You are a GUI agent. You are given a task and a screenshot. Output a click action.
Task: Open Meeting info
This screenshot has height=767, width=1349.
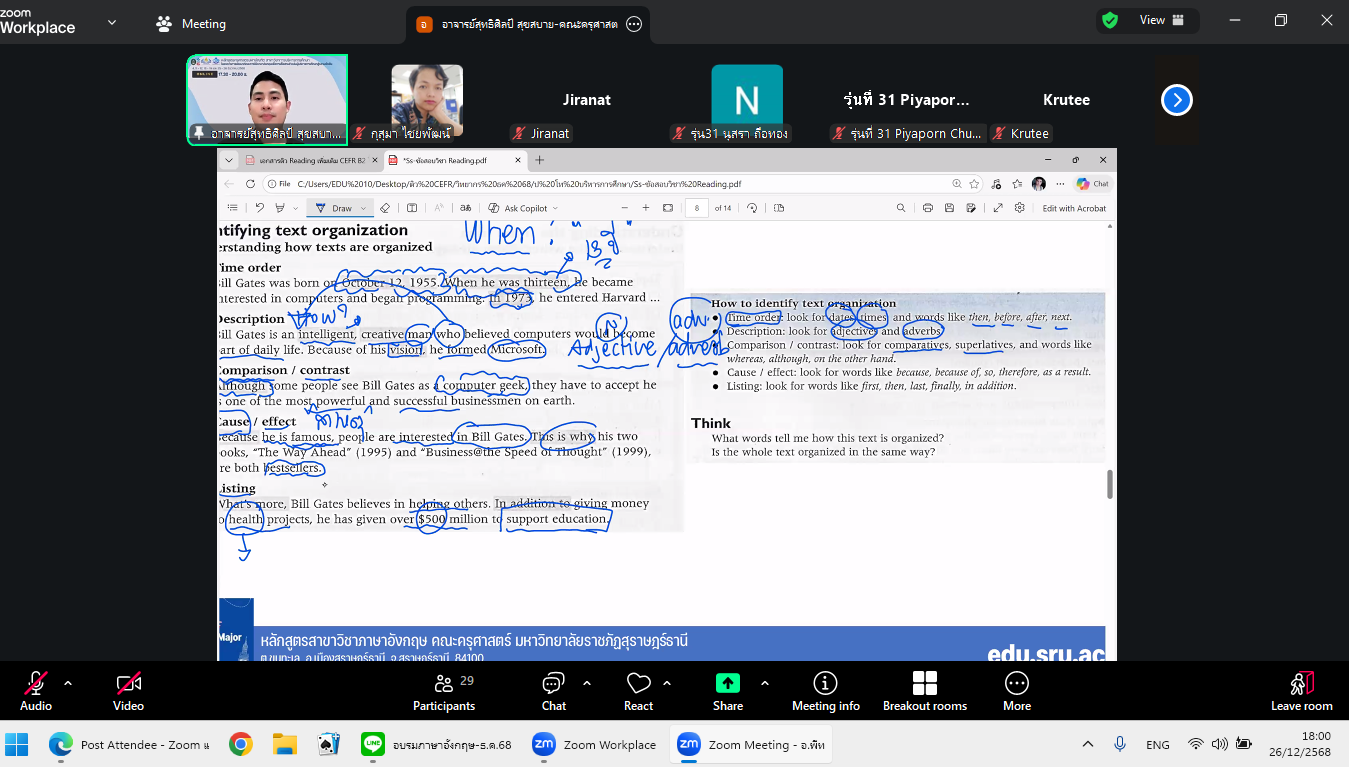click(825, 692)
